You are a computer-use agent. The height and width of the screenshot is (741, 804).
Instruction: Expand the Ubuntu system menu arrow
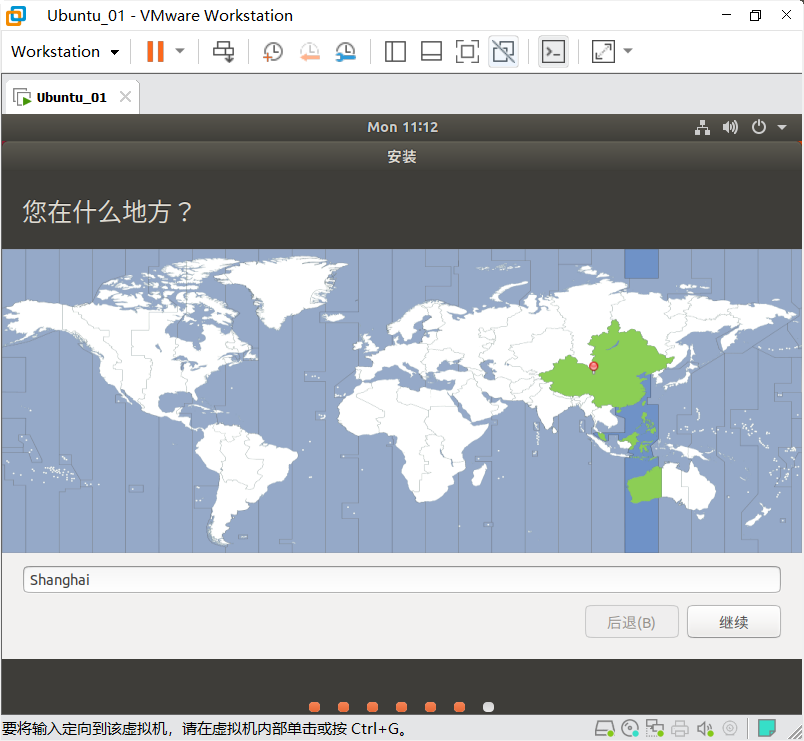point(782,127)
